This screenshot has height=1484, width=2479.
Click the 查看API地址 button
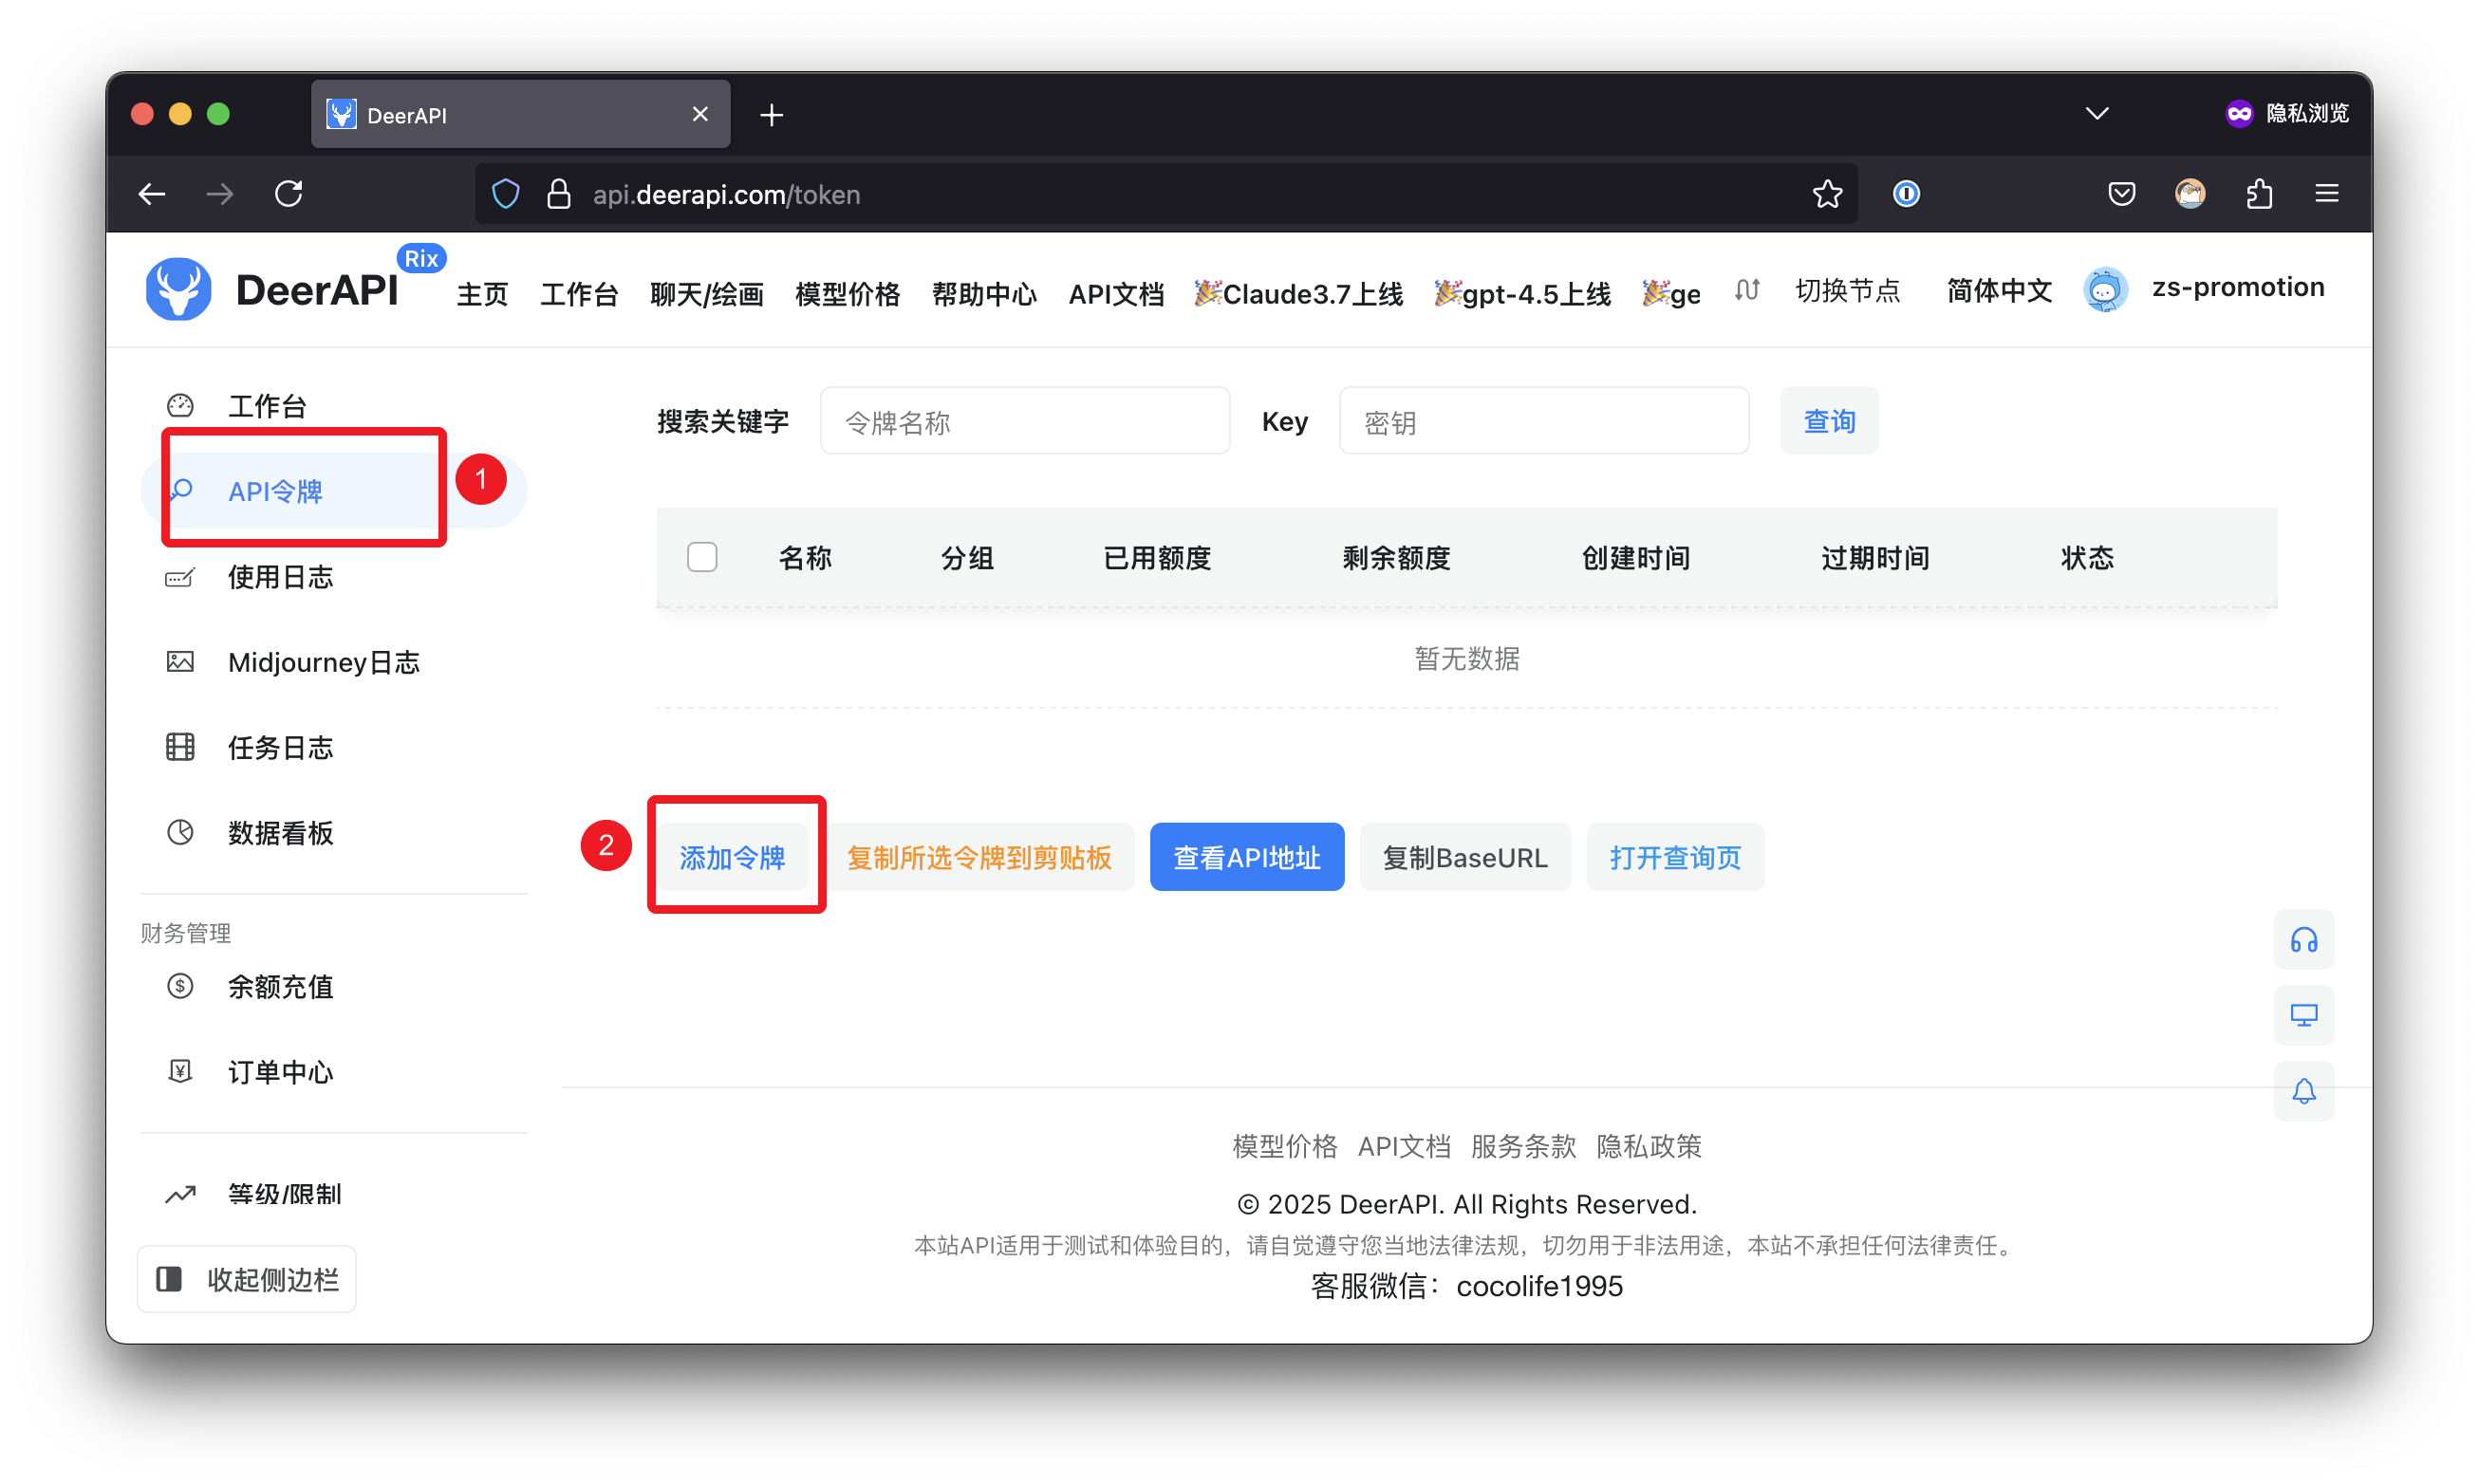coord(1247,857)
